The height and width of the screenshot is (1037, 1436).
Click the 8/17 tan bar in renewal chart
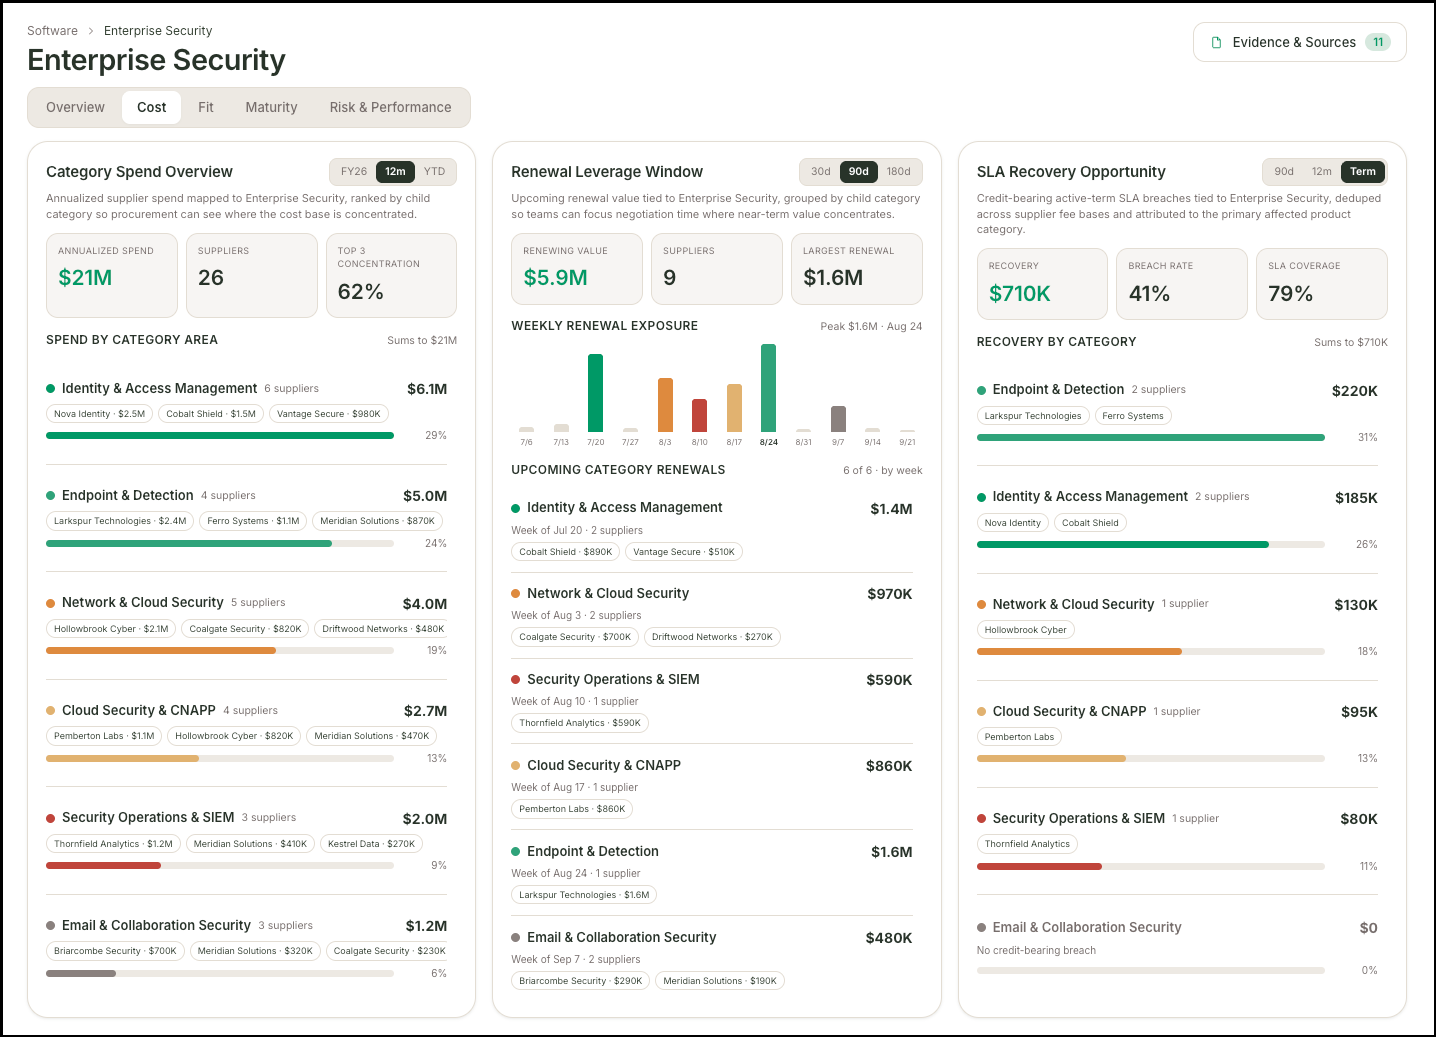click(x=734, y=408)
